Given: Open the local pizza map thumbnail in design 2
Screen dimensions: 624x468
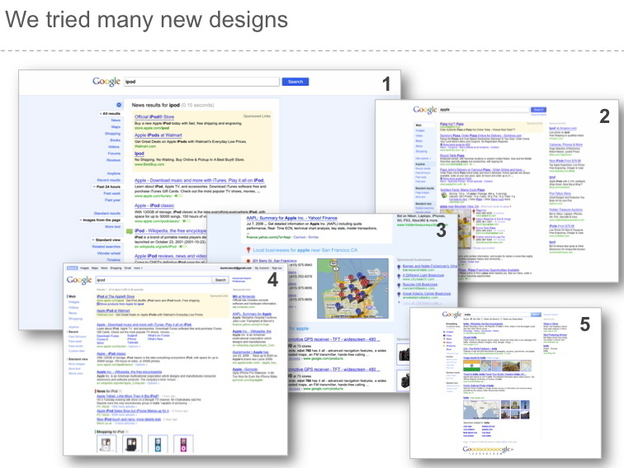Looking at the screenshot, I should click(x=464, y=228).
